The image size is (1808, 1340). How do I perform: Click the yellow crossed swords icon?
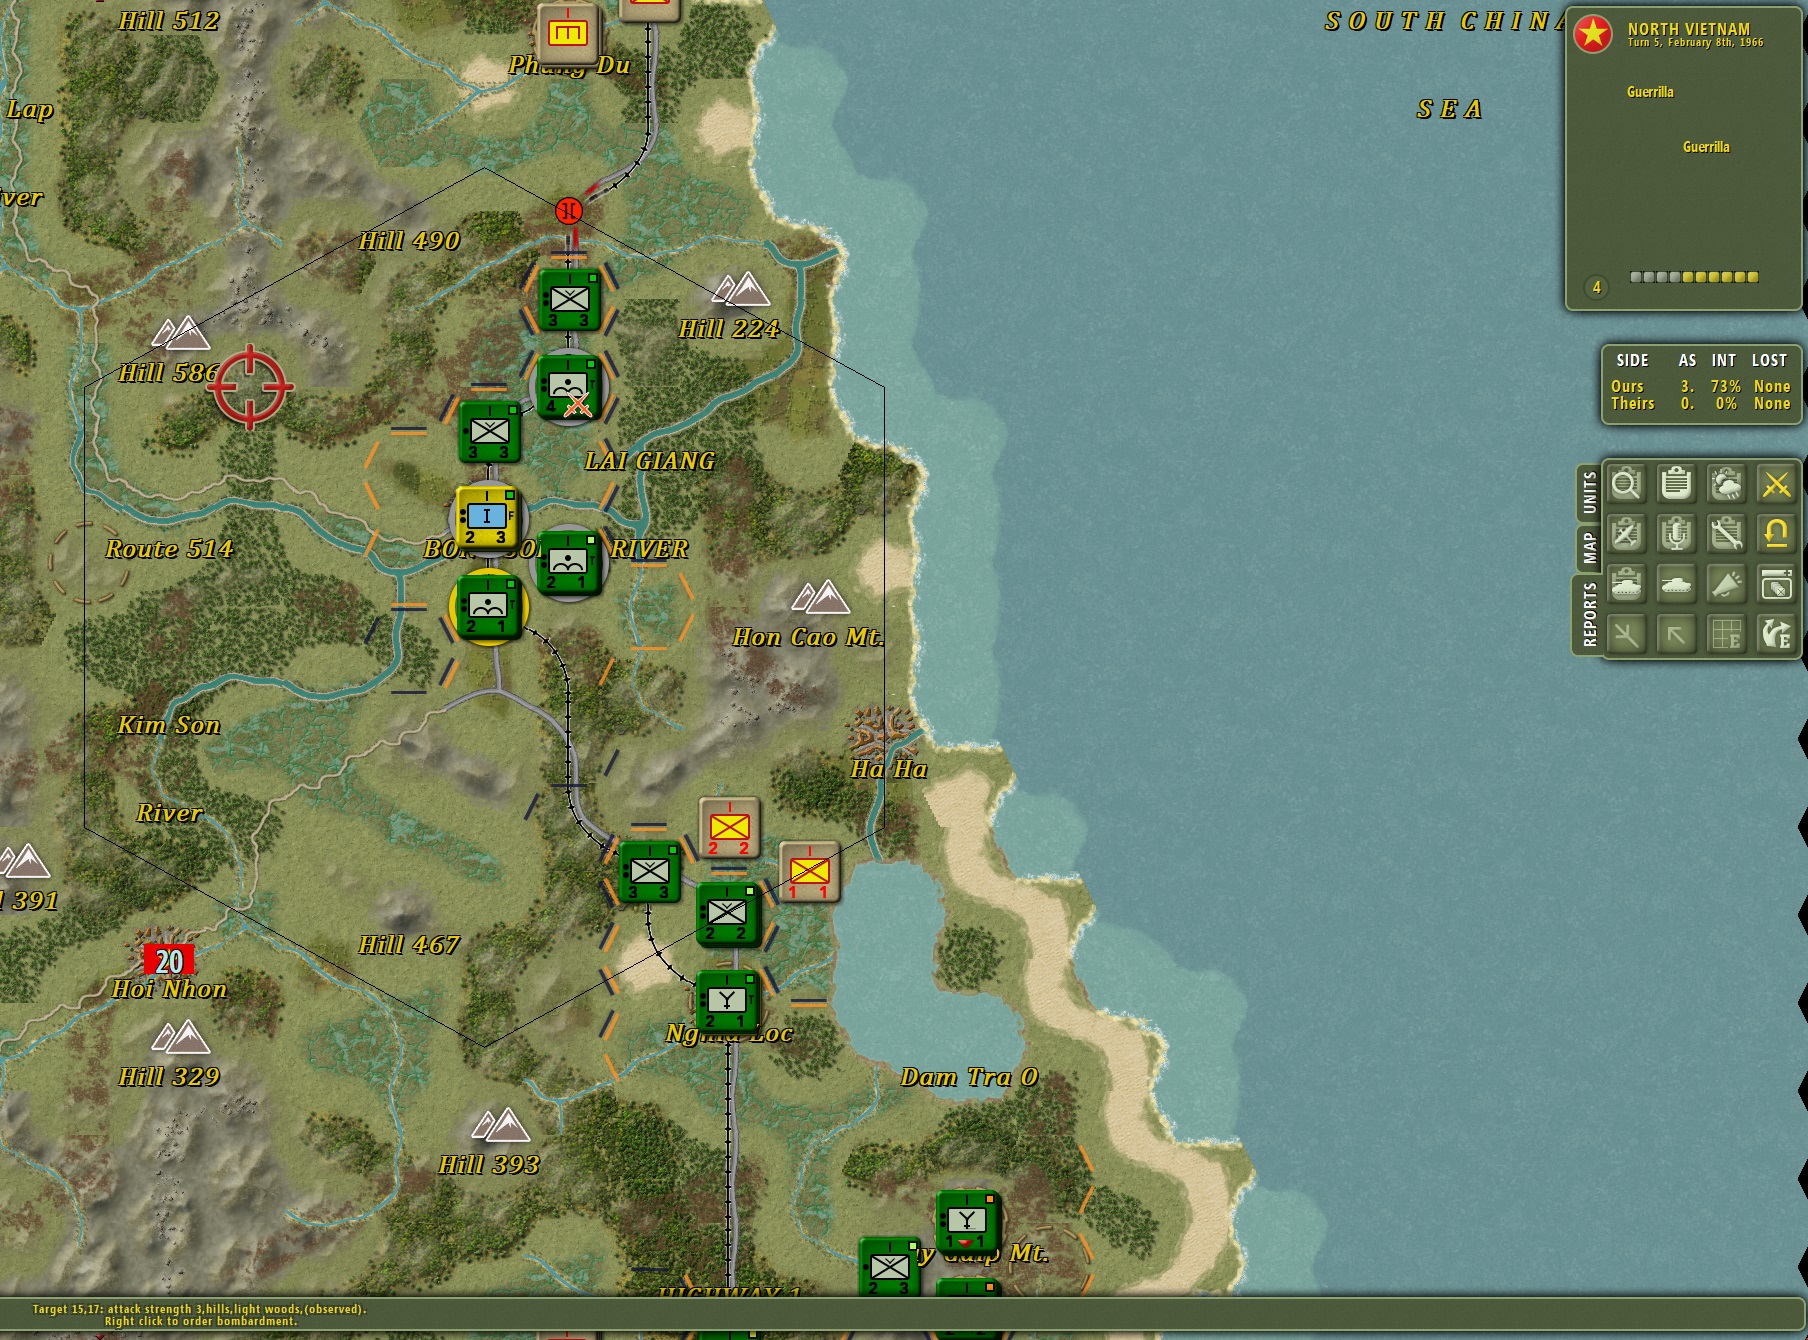coord(1776,485)
